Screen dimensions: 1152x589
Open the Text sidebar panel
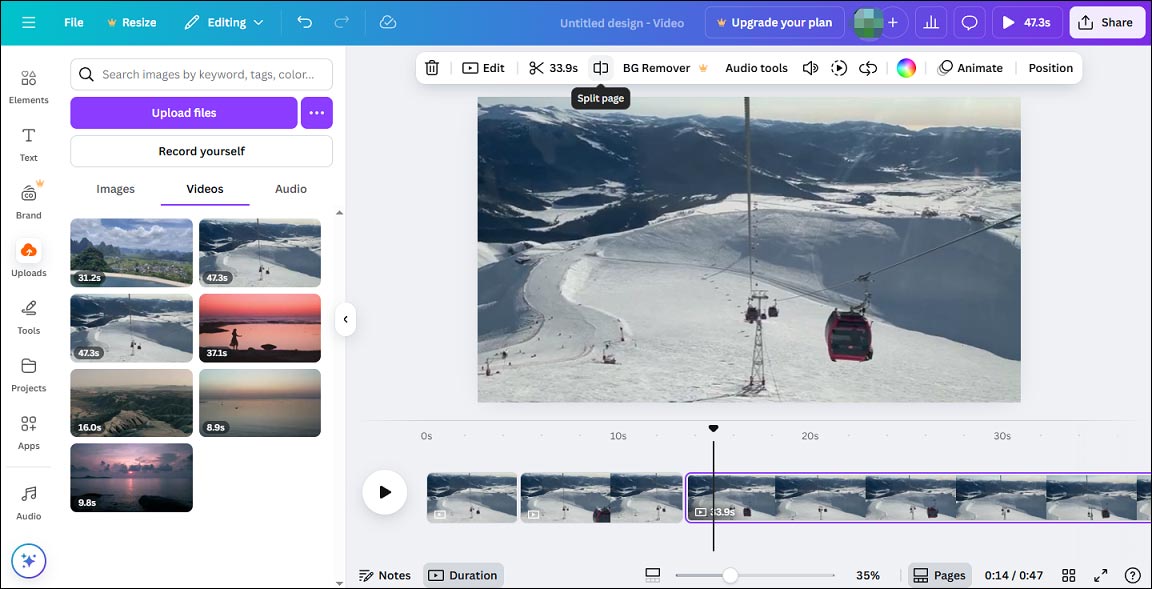coord(29,144)
